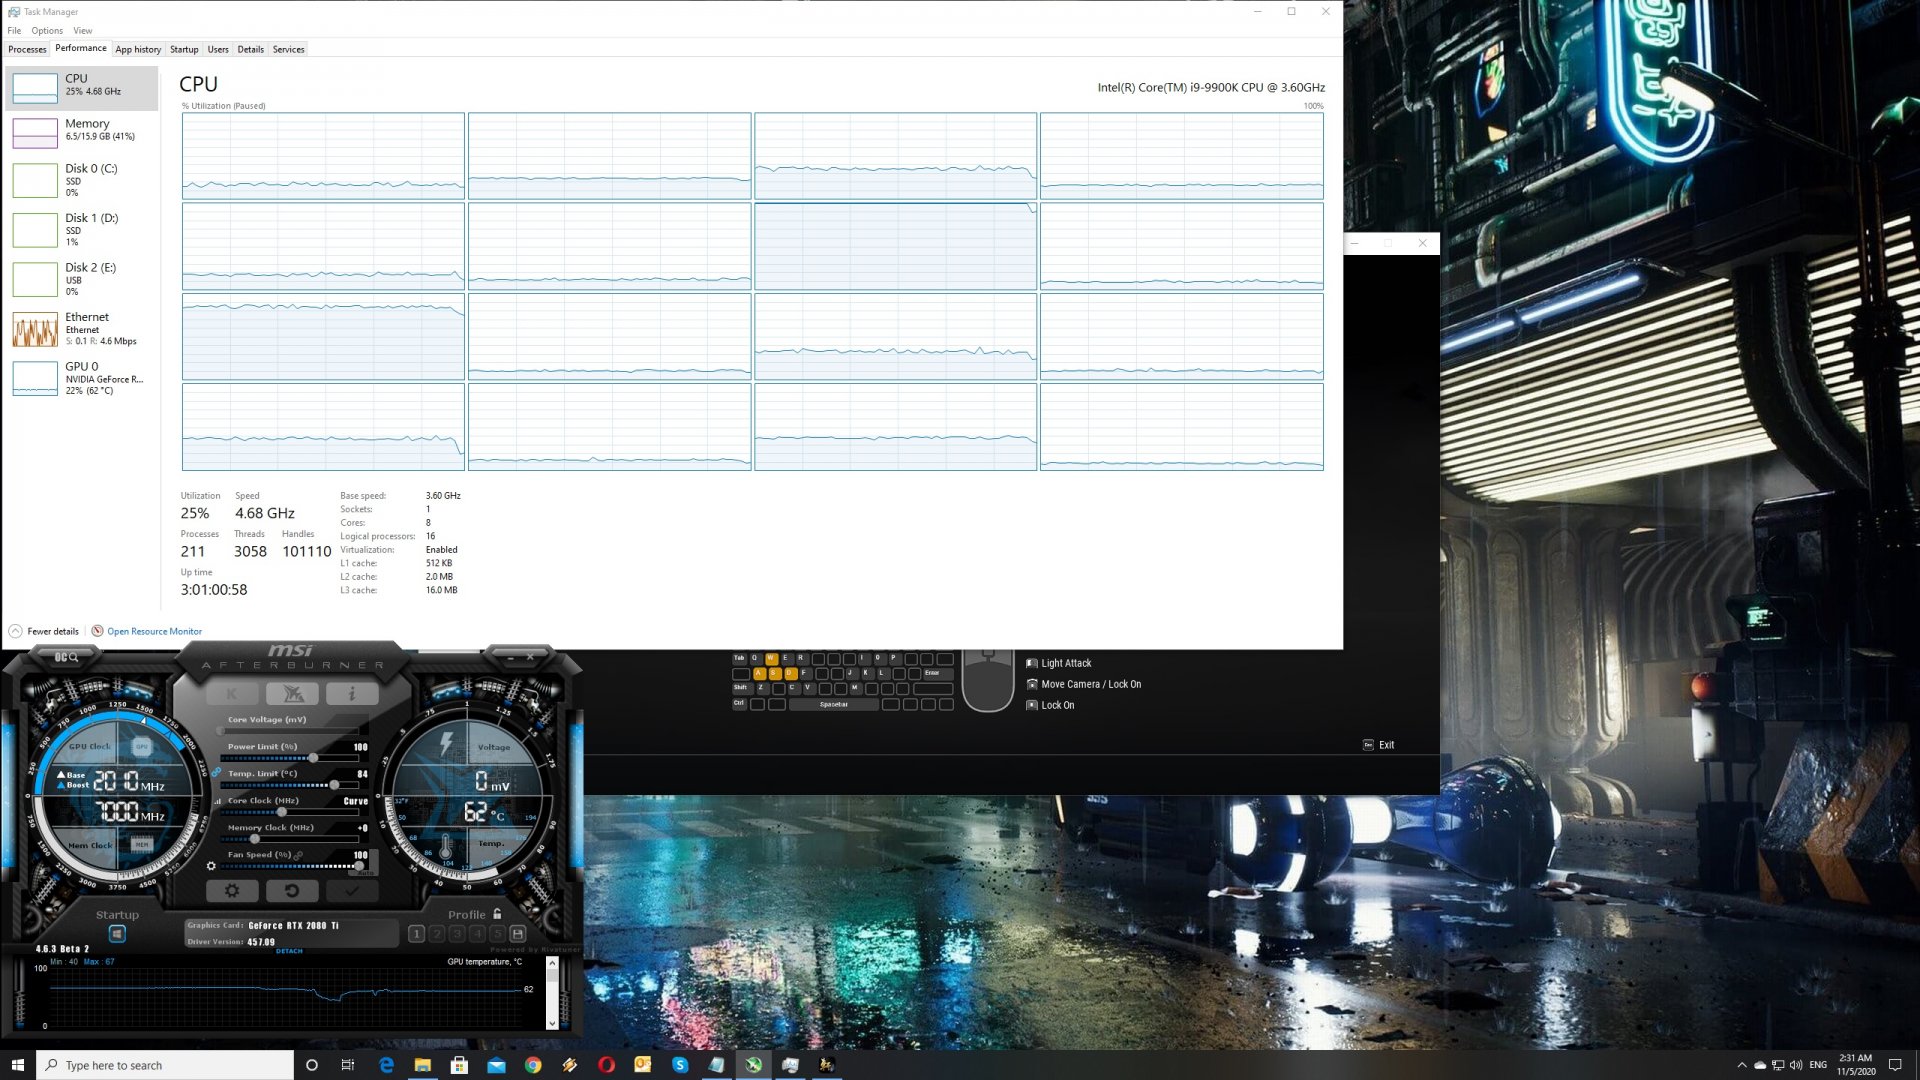
Task: Open the Options menu in Task Manager
Action: [47, 31]
